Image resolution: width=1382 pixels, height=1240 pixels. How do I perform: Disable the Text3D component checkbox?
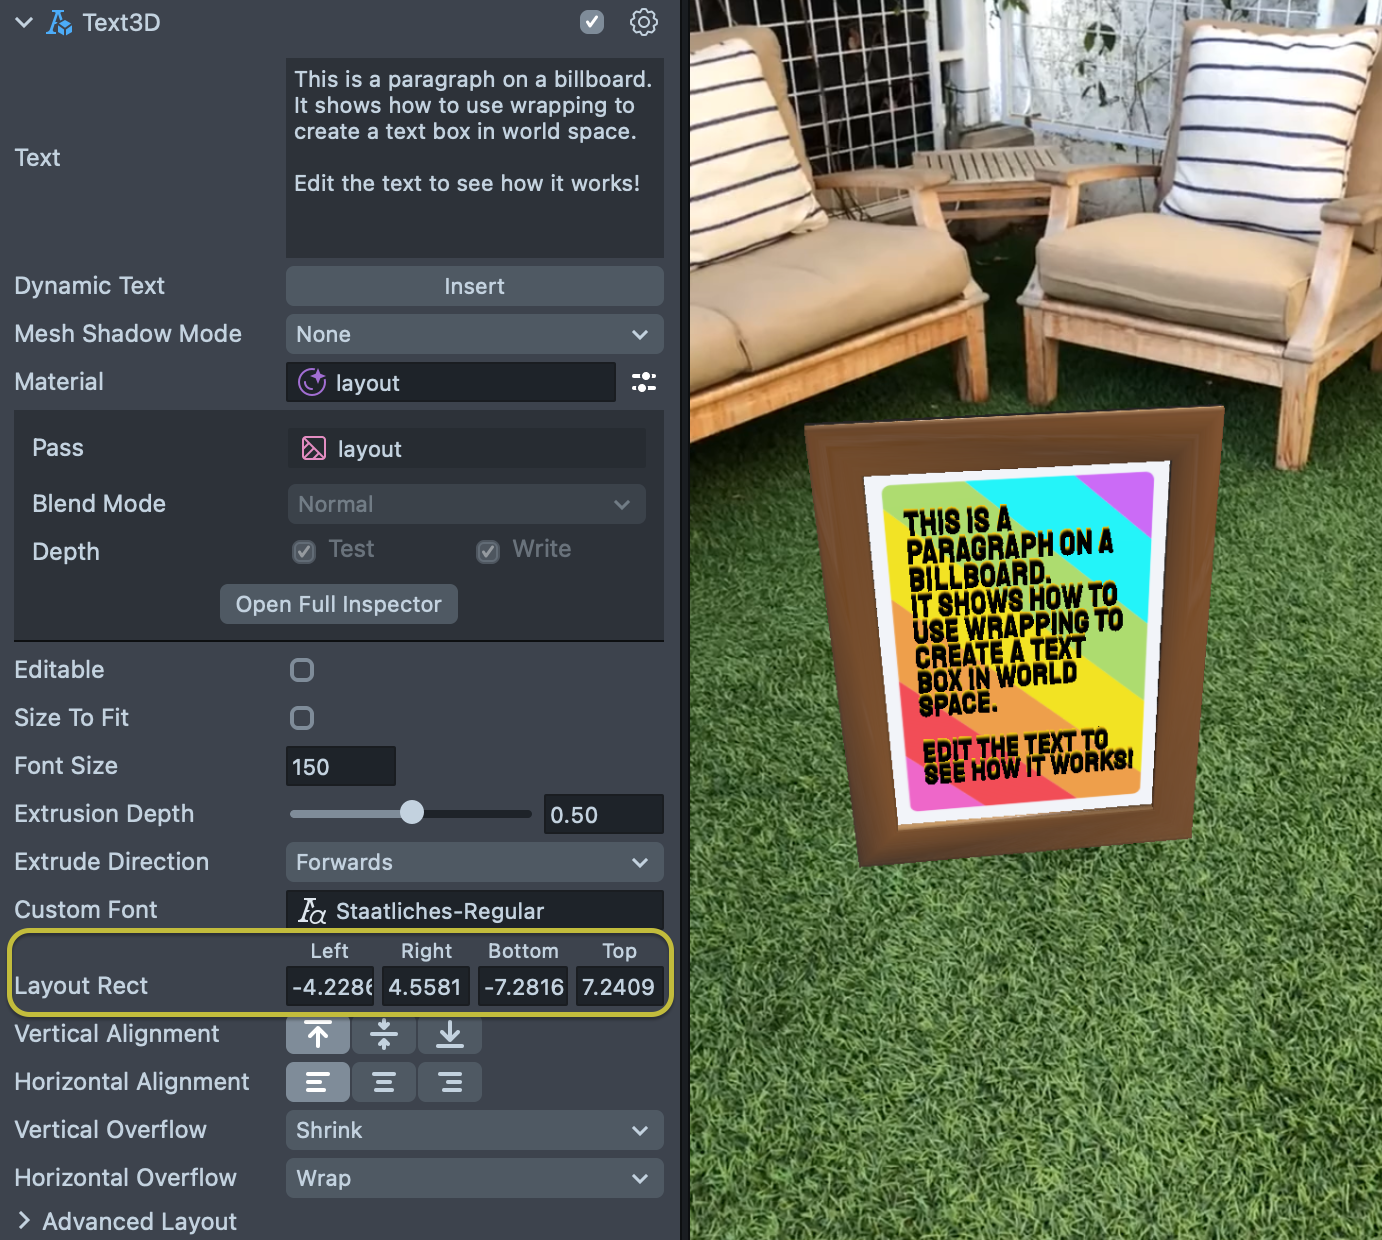coord(592,22)
